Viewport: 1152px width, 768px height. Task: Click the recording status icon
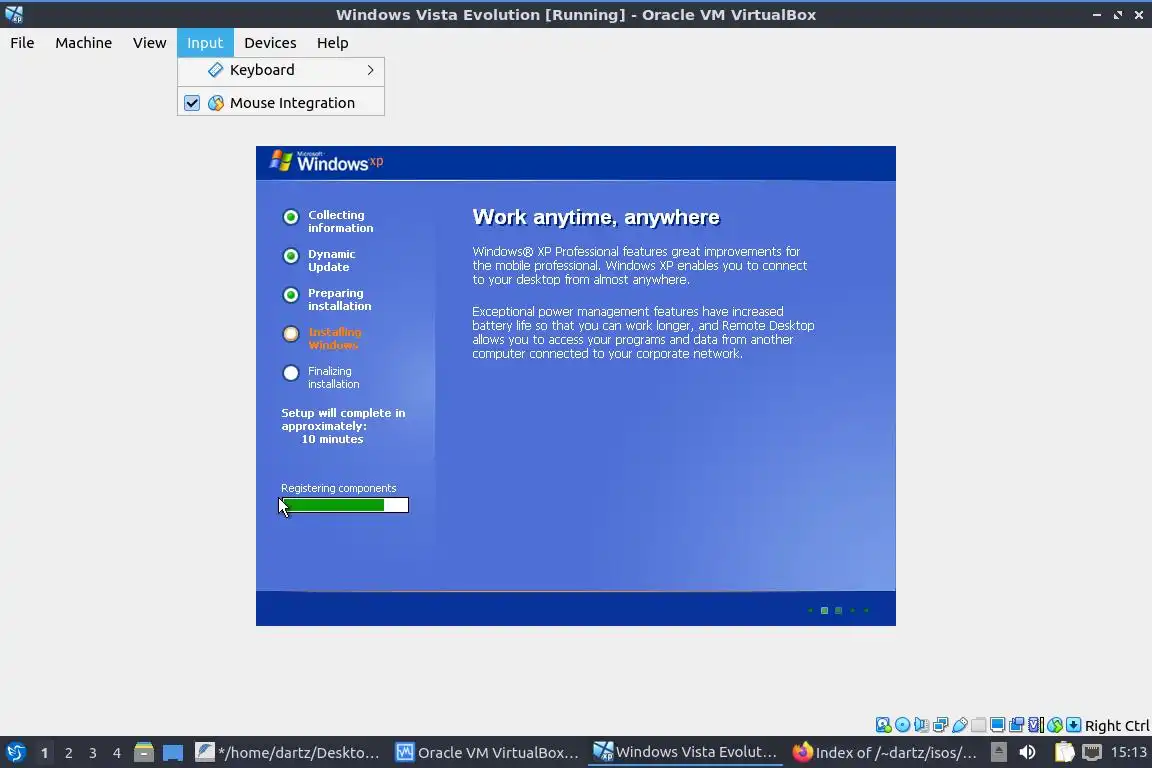pyautogui.click(x=1017, y=725)
